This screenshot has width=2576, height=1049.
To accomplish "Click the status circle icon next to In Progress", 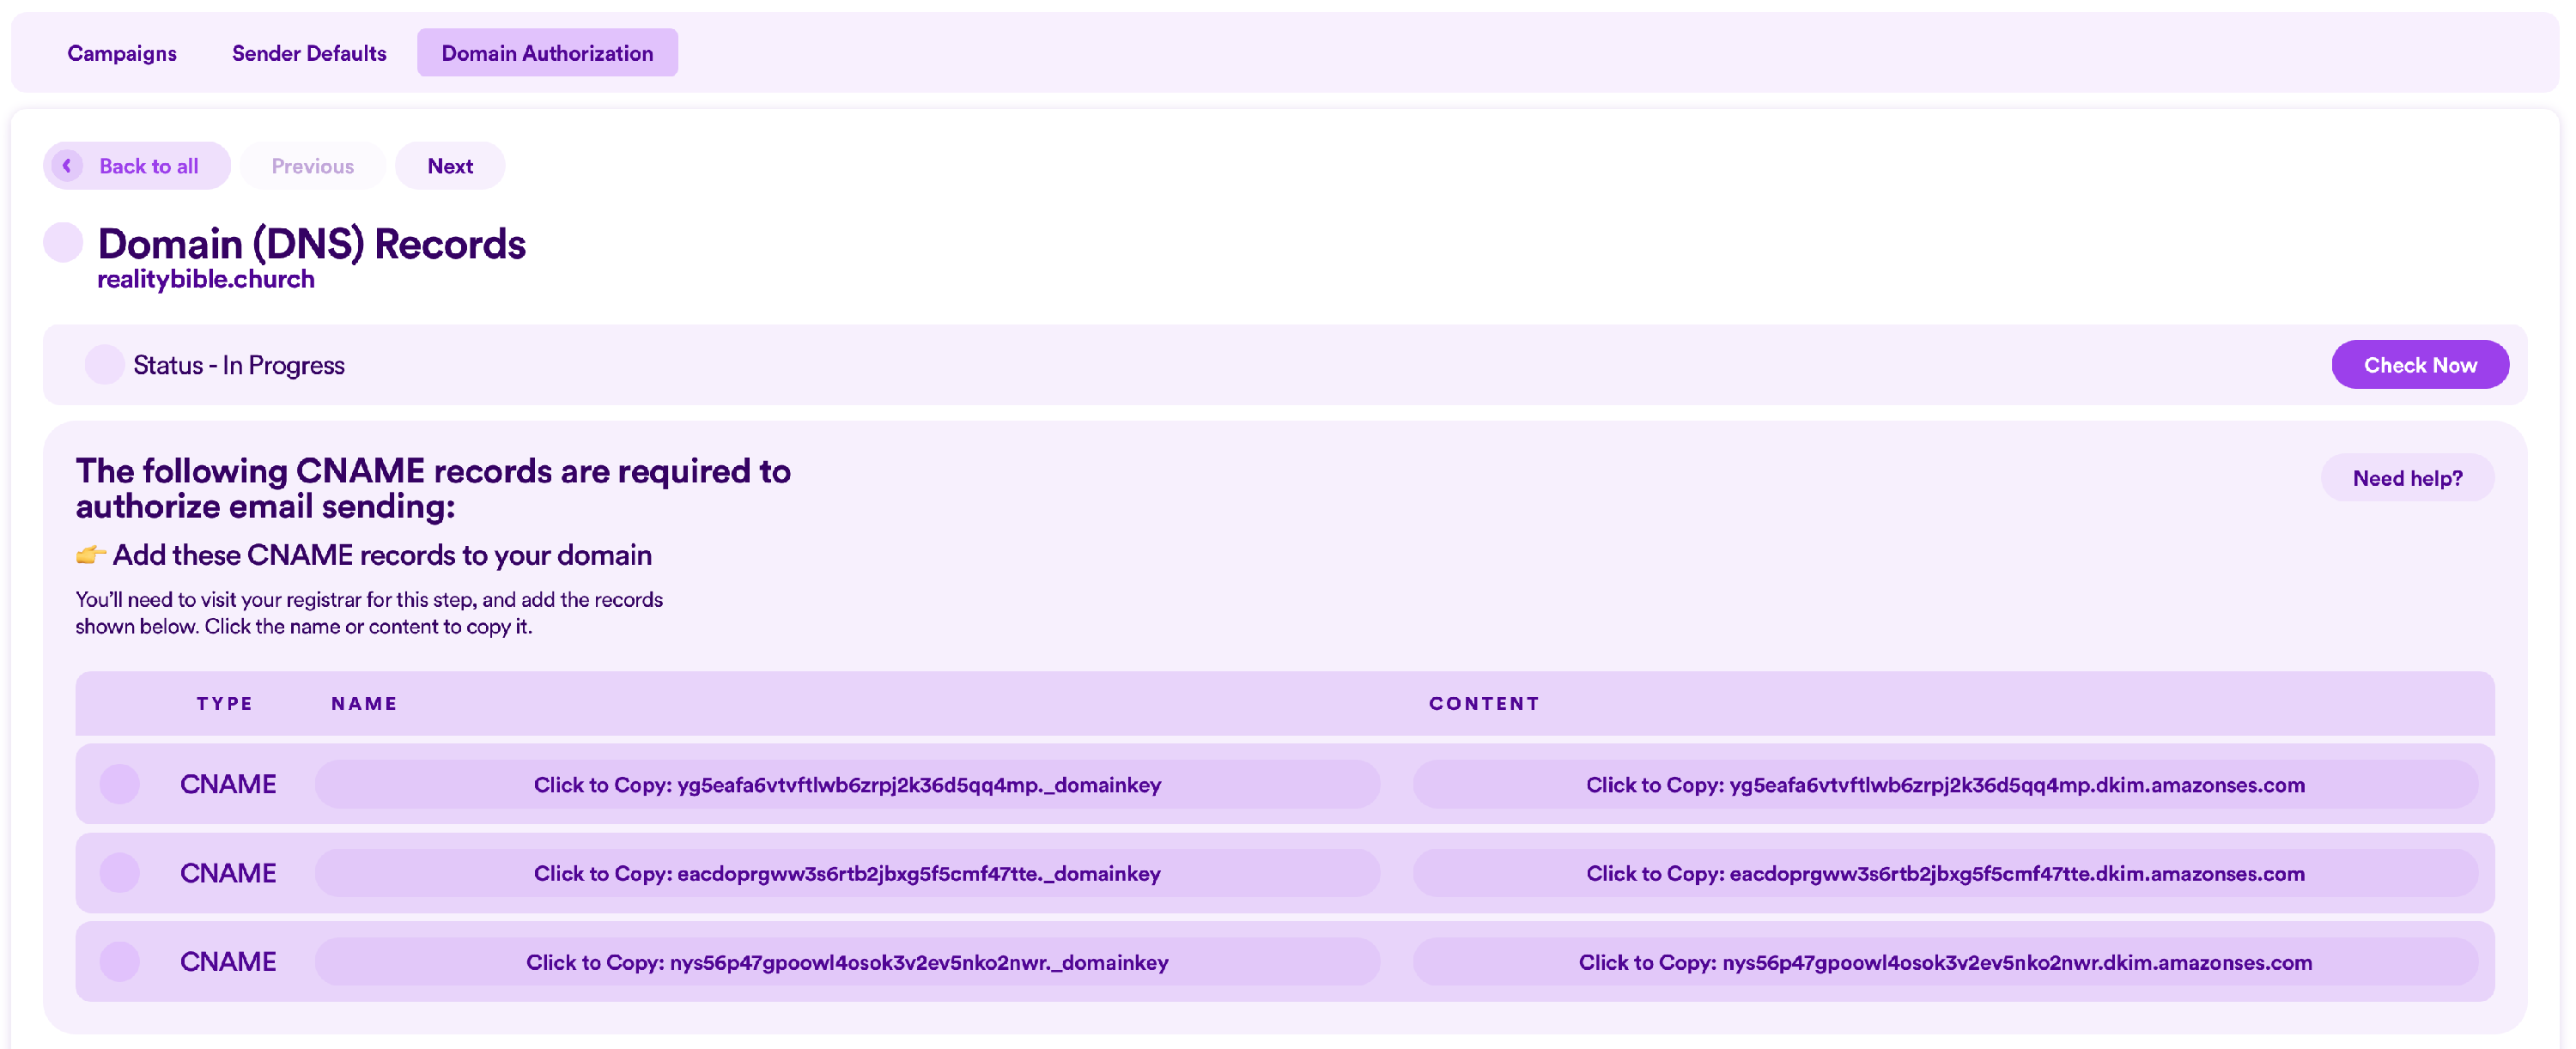I will (x=104, y=365).
